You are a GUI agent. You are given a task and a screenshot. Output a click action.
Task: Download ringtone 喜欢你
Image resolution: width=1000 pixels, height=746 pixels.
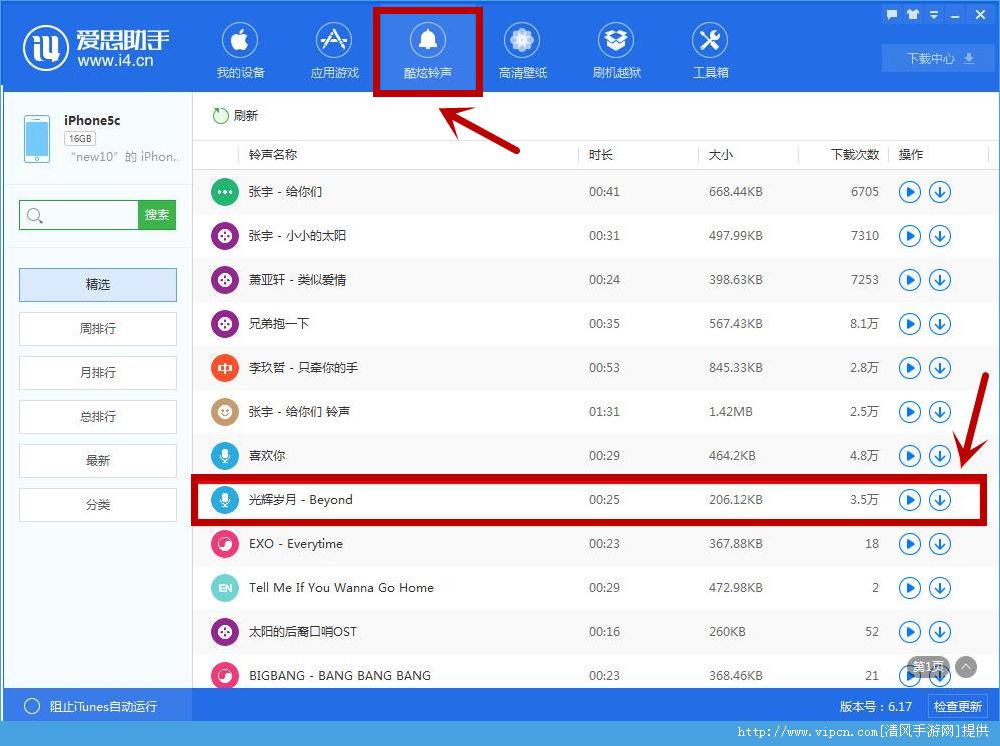pyautogui.click(x=939, y=456)
